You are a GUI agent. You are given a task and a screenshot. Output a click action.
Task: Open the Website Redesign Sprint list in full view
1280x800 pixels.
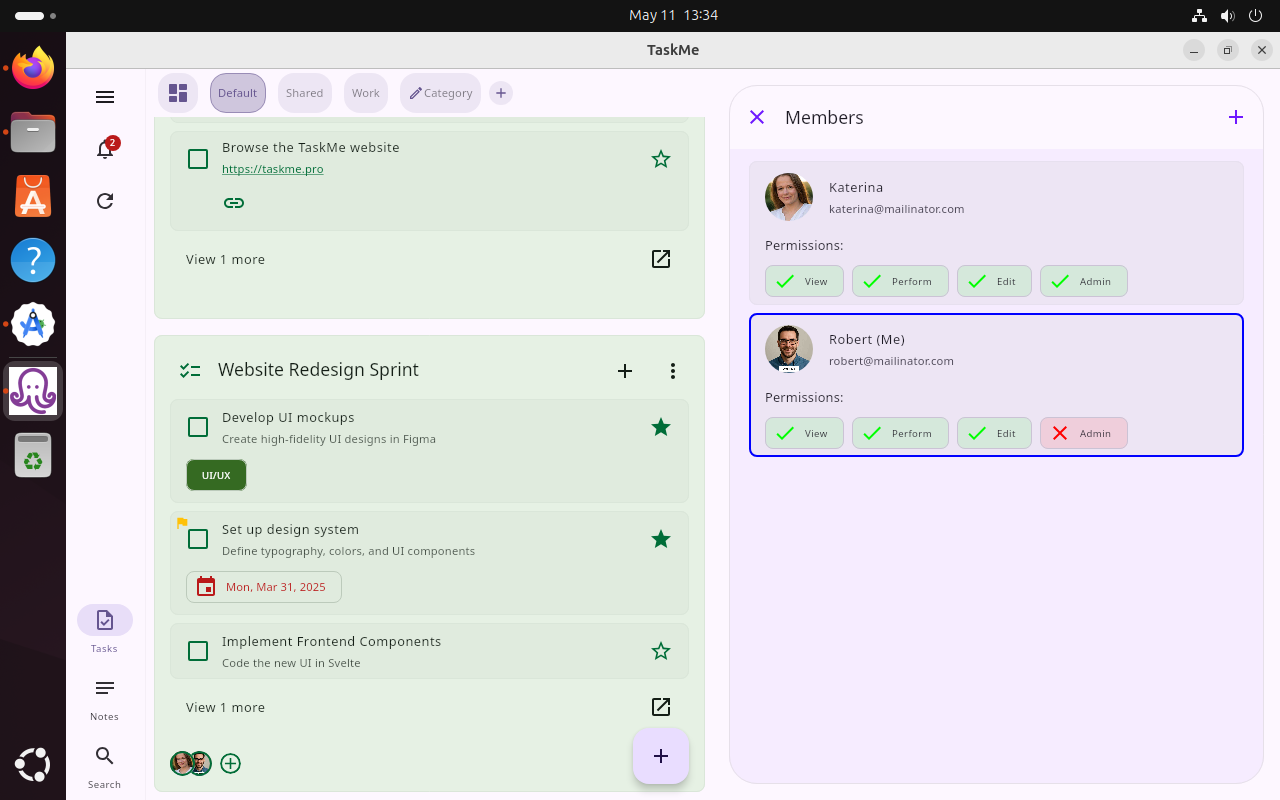661,707
